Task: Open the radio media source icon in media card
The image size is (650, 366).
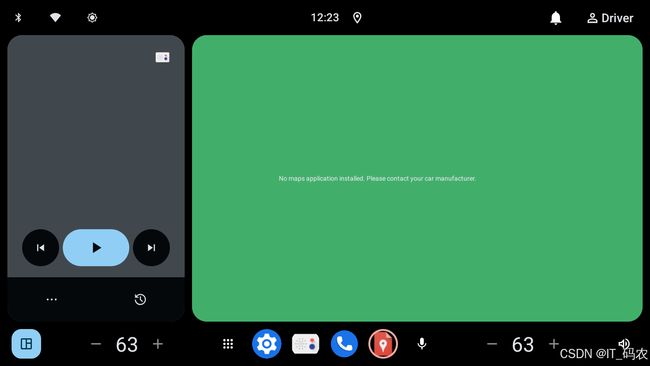Action: [x=162, y=57]
